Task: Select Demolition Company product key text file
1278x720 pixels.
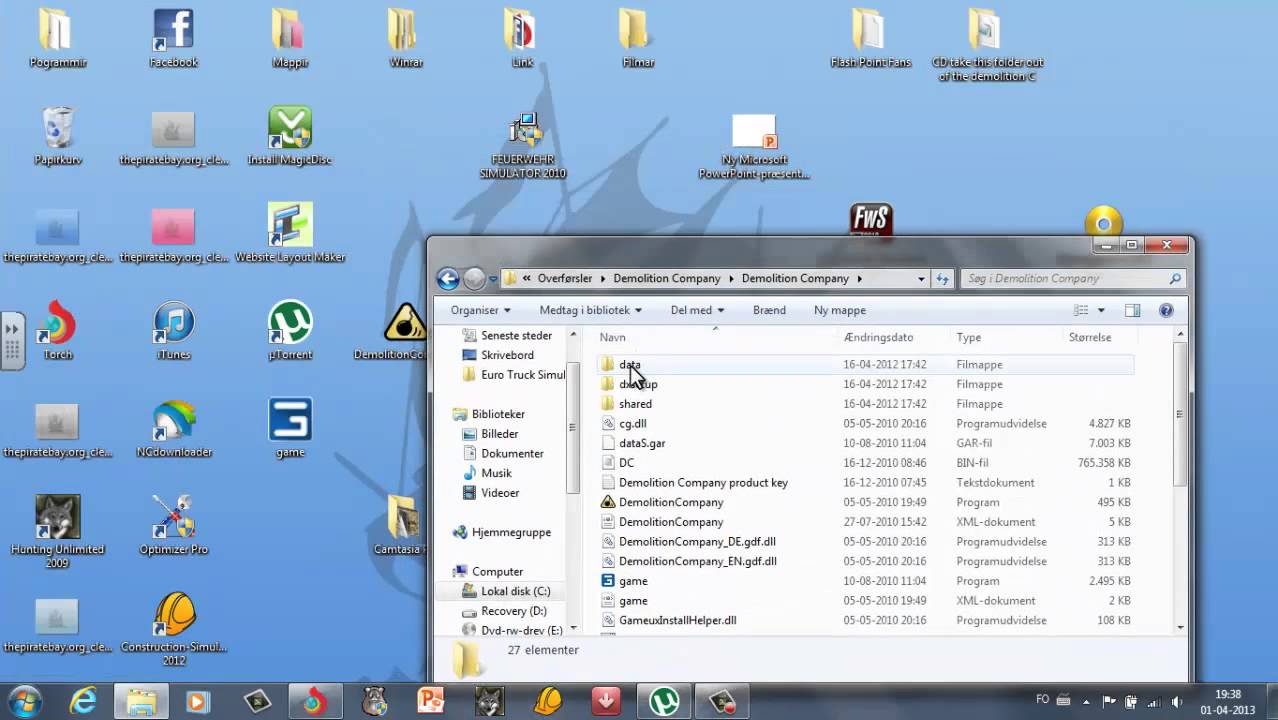Action: tap(694, 483)
